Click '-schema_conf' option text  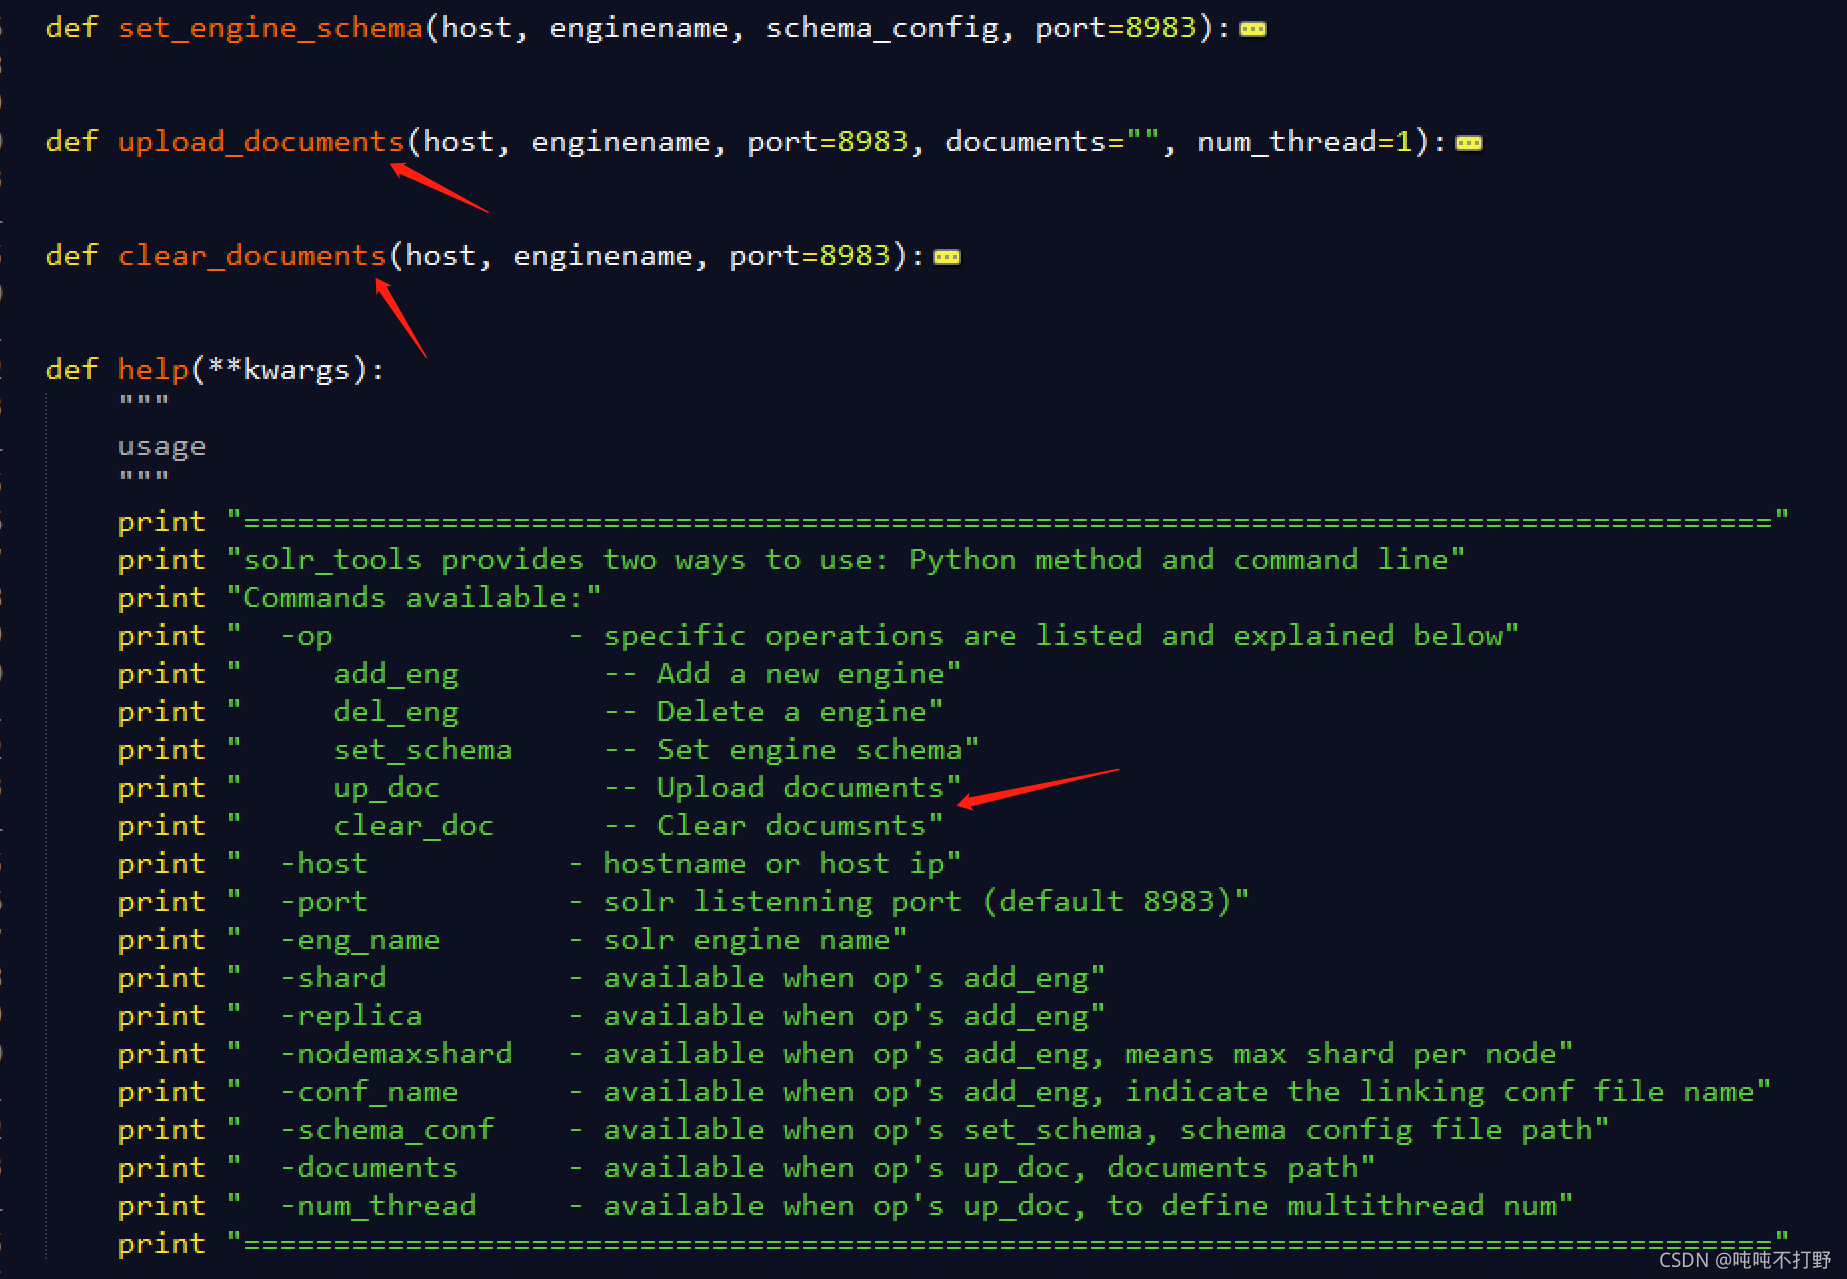(x=387, y=1130)
